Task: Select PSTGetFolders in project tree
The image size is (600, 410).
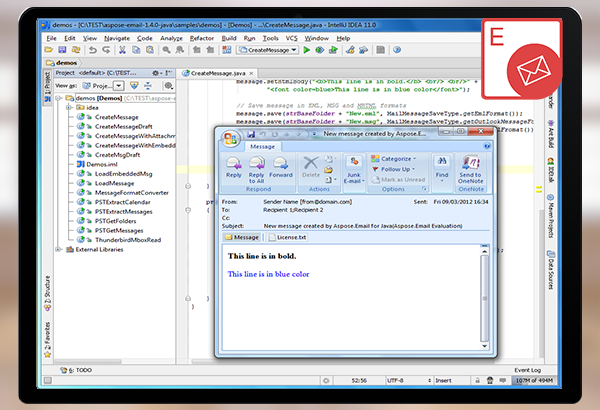Action: 116,221
